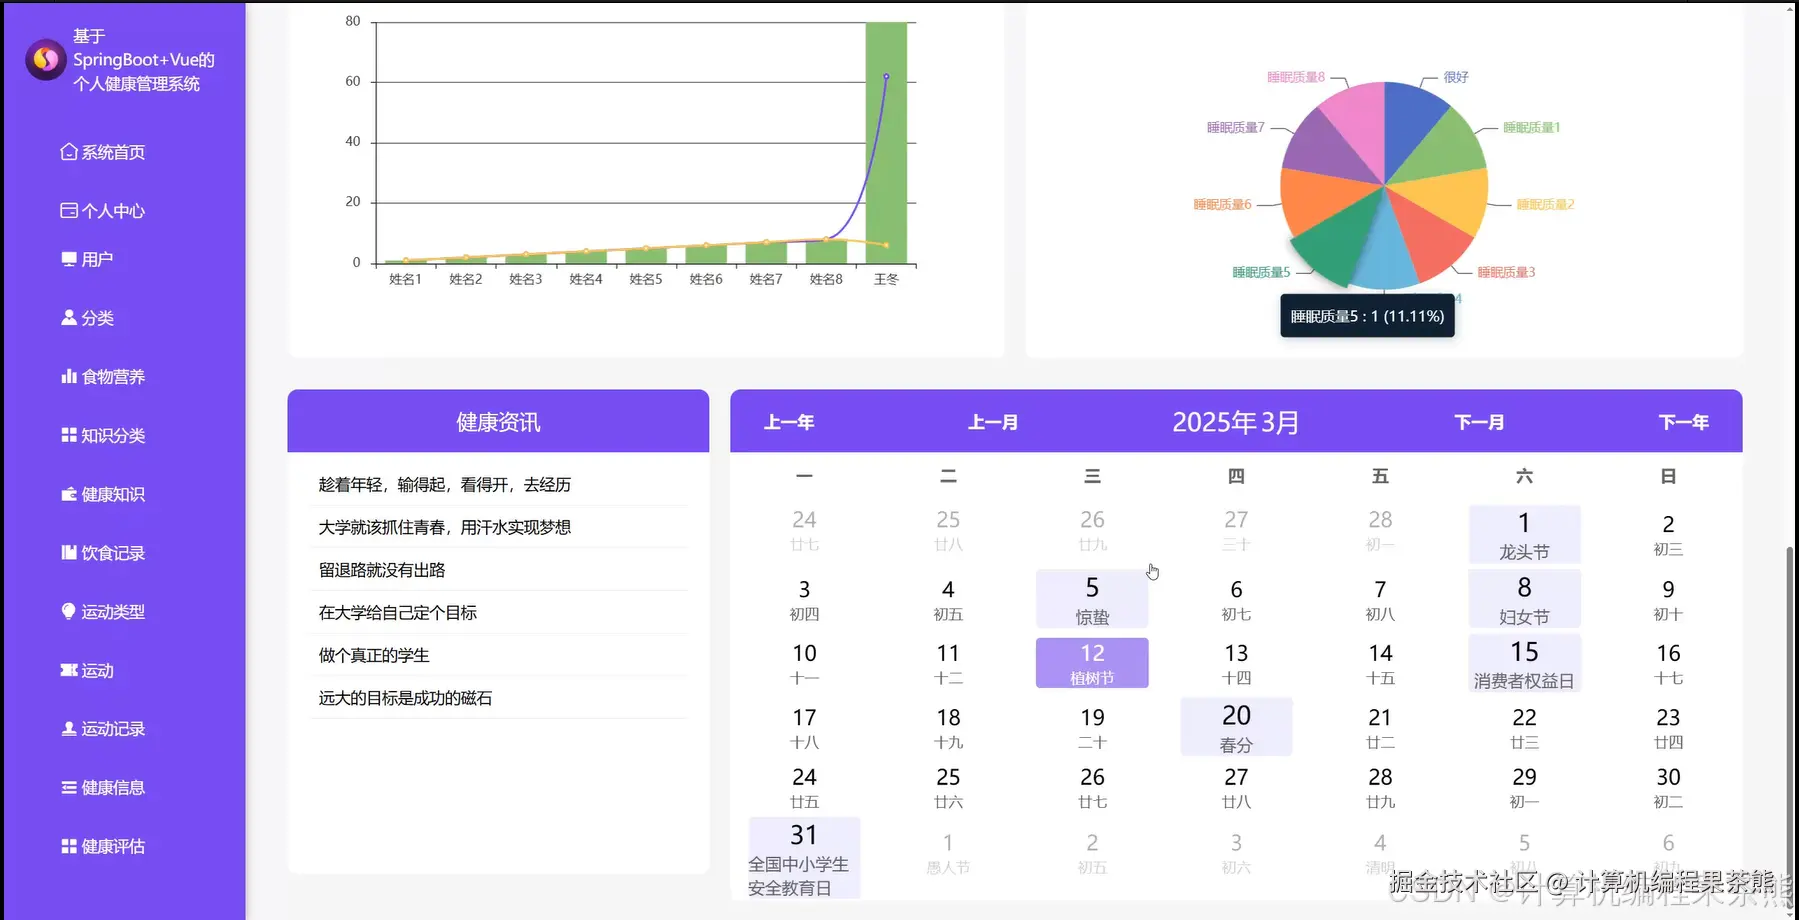Screen dimensions: 1799x920
Task: Click the card icon beside 个人中心
Action: [x=69, y=211]
